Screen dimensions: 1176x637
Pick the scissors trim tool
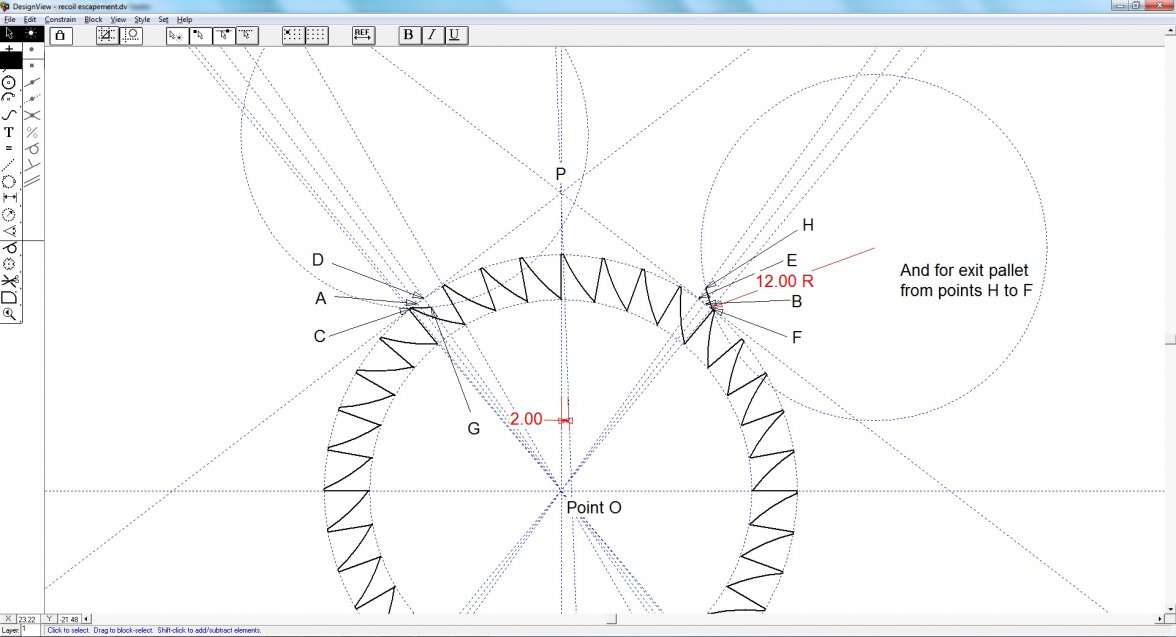(9, 280)
